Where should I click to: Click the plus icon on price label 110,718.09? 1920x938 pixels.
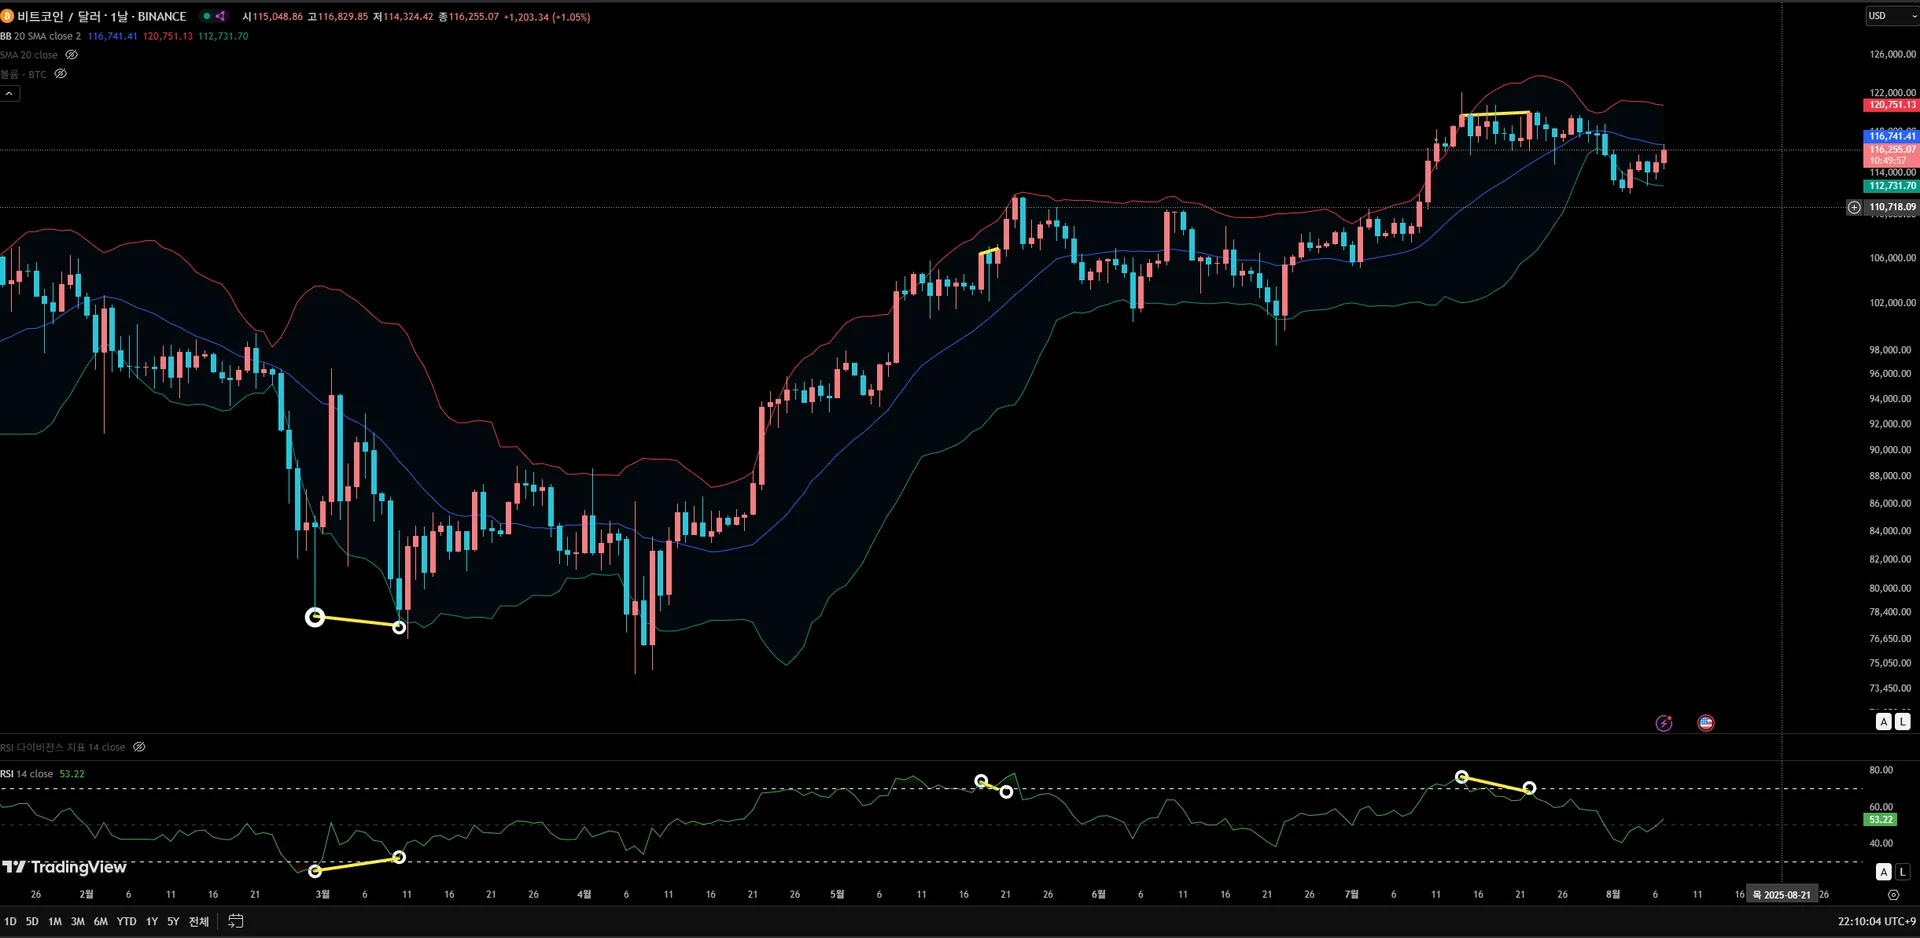coord(1854,207)
